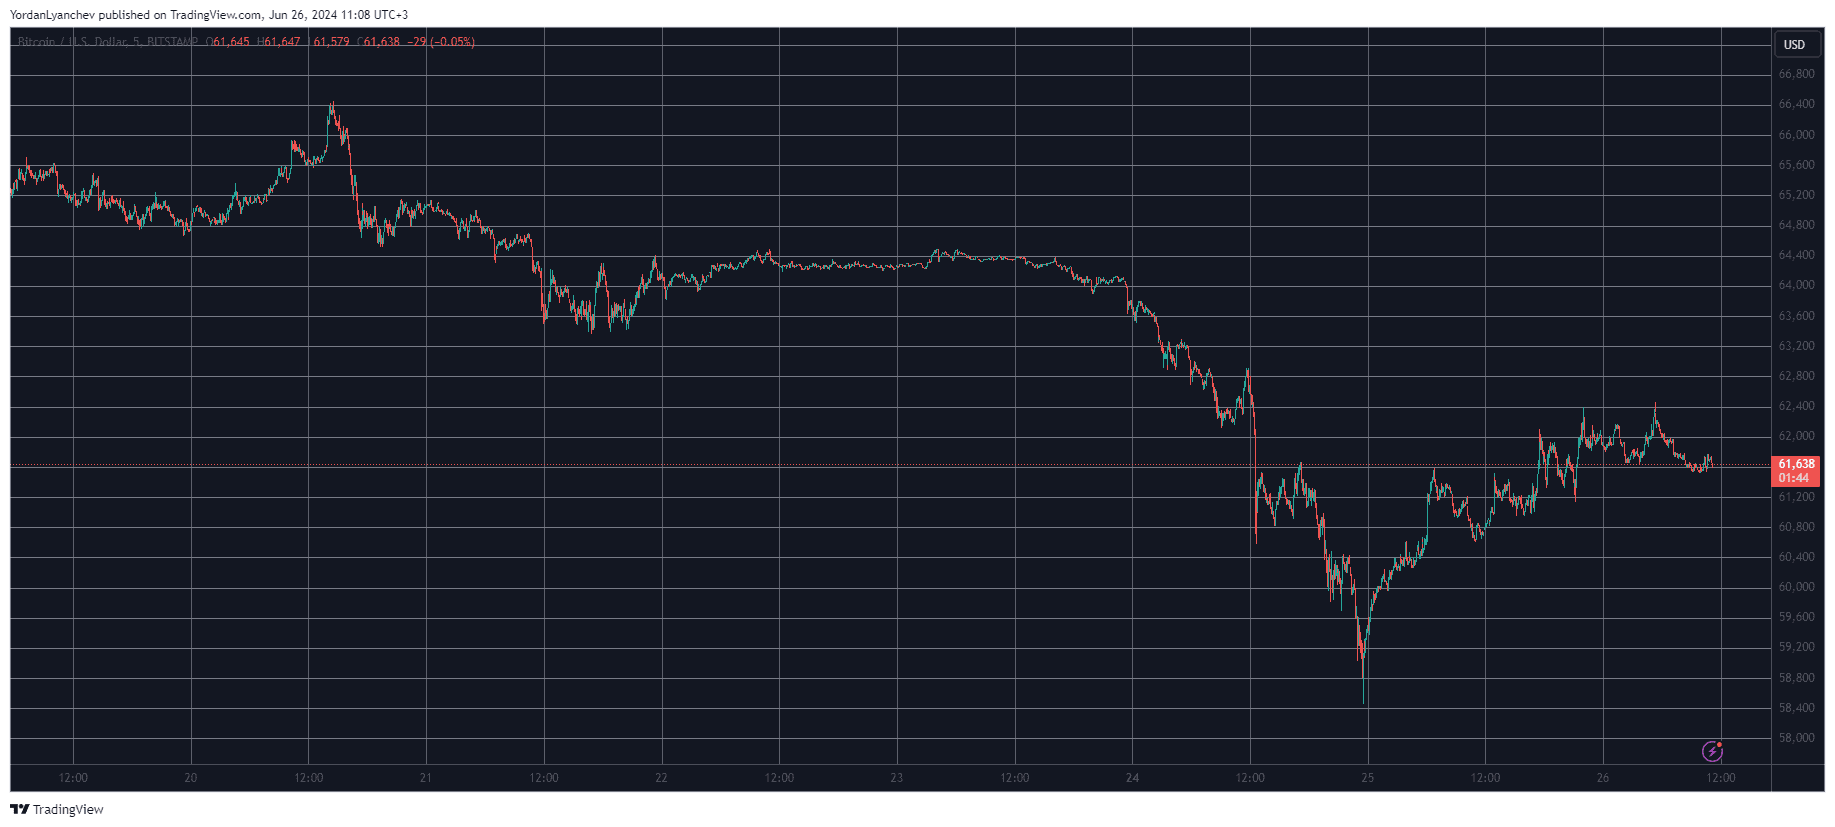Click the 58,800 price axis label

point(1796,678)
